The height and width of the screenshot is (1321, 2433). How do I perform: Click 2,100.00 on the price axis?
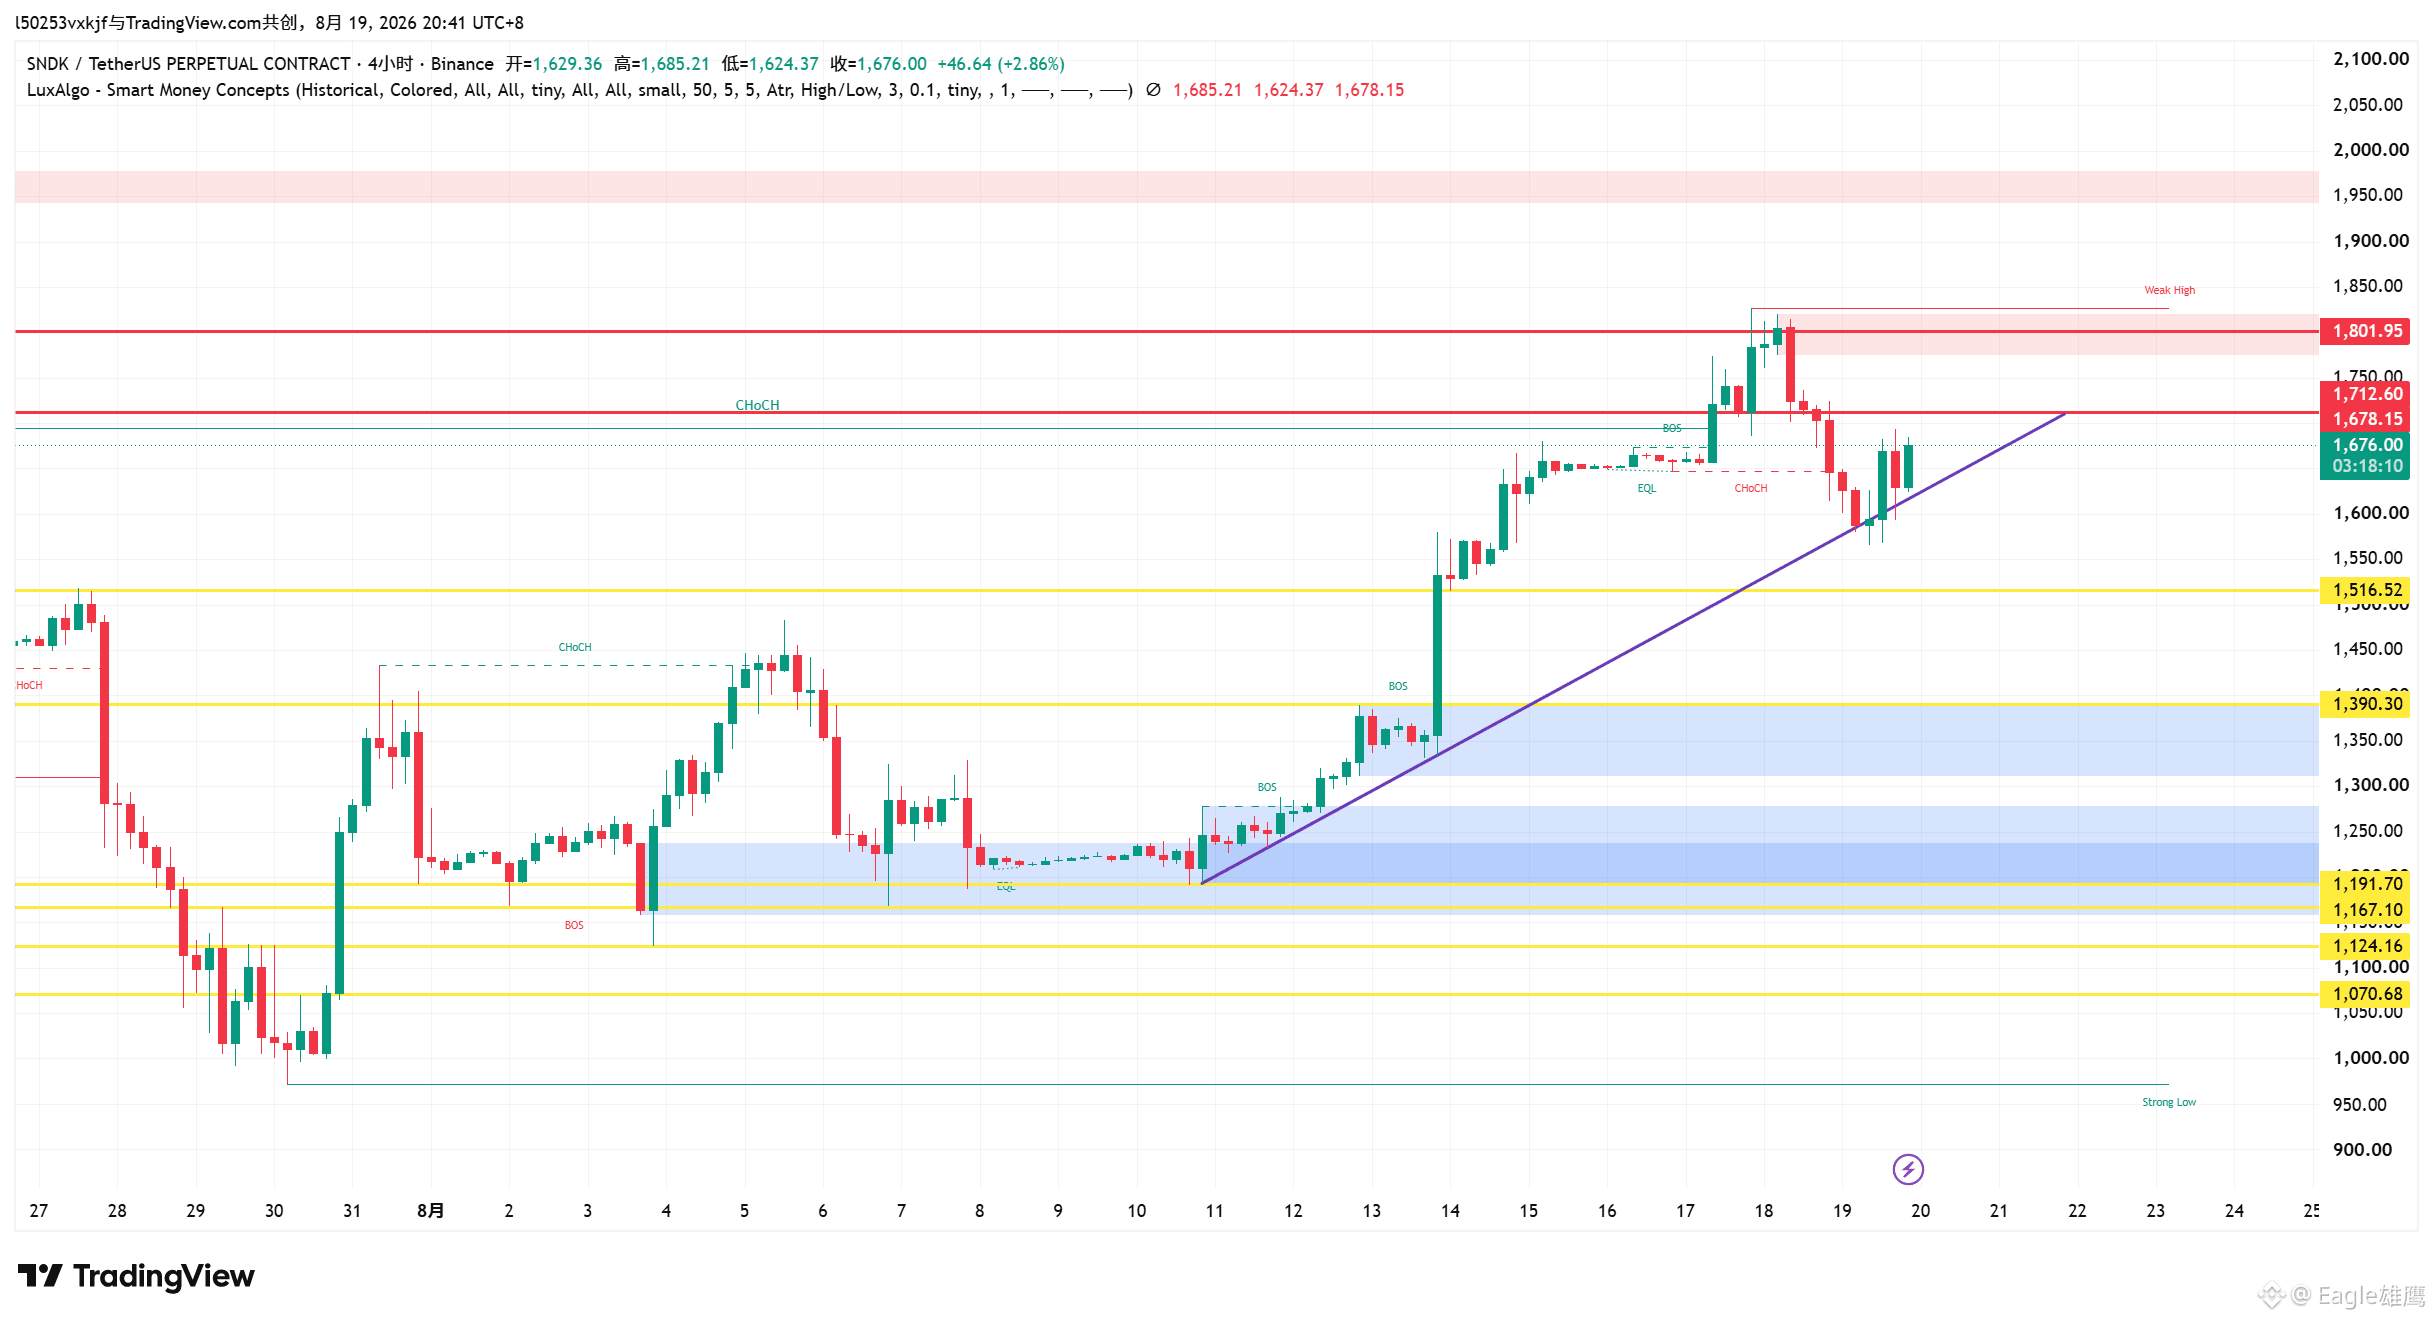(2371, 59)
